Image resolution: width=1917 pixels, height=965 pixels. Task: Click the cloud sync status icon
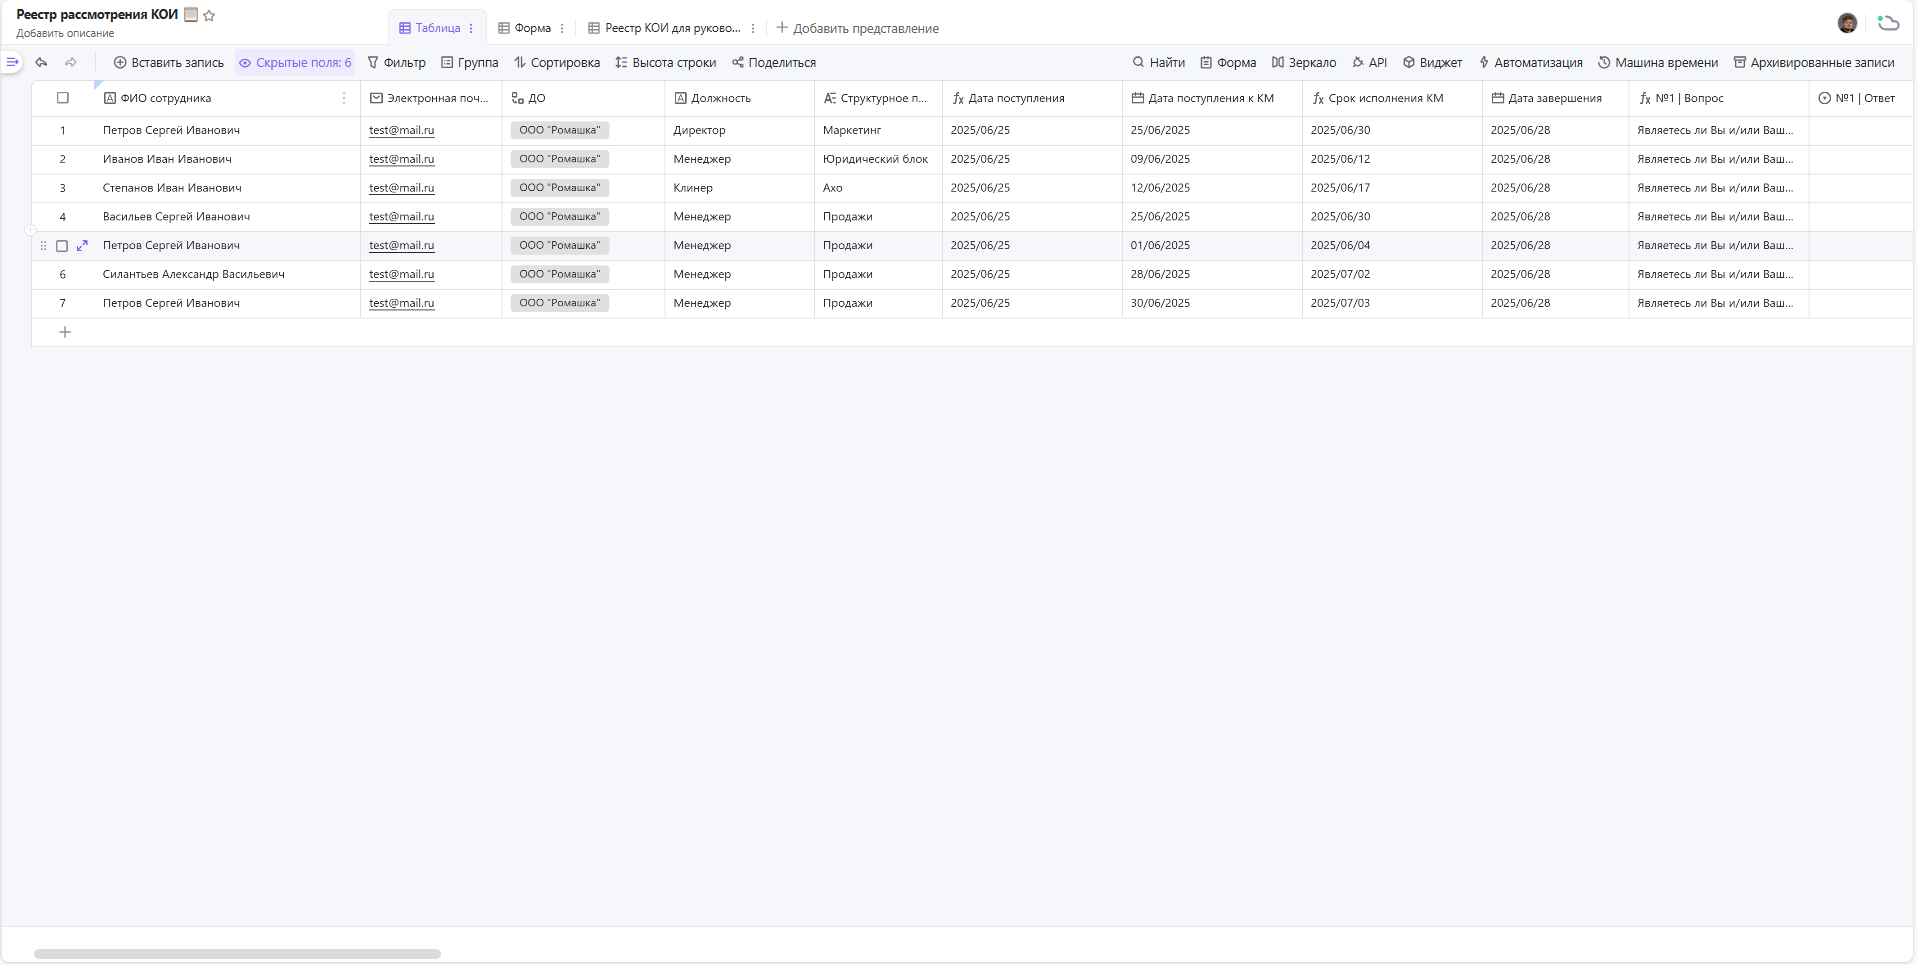pyautogui.click(x=1888, y=23)
